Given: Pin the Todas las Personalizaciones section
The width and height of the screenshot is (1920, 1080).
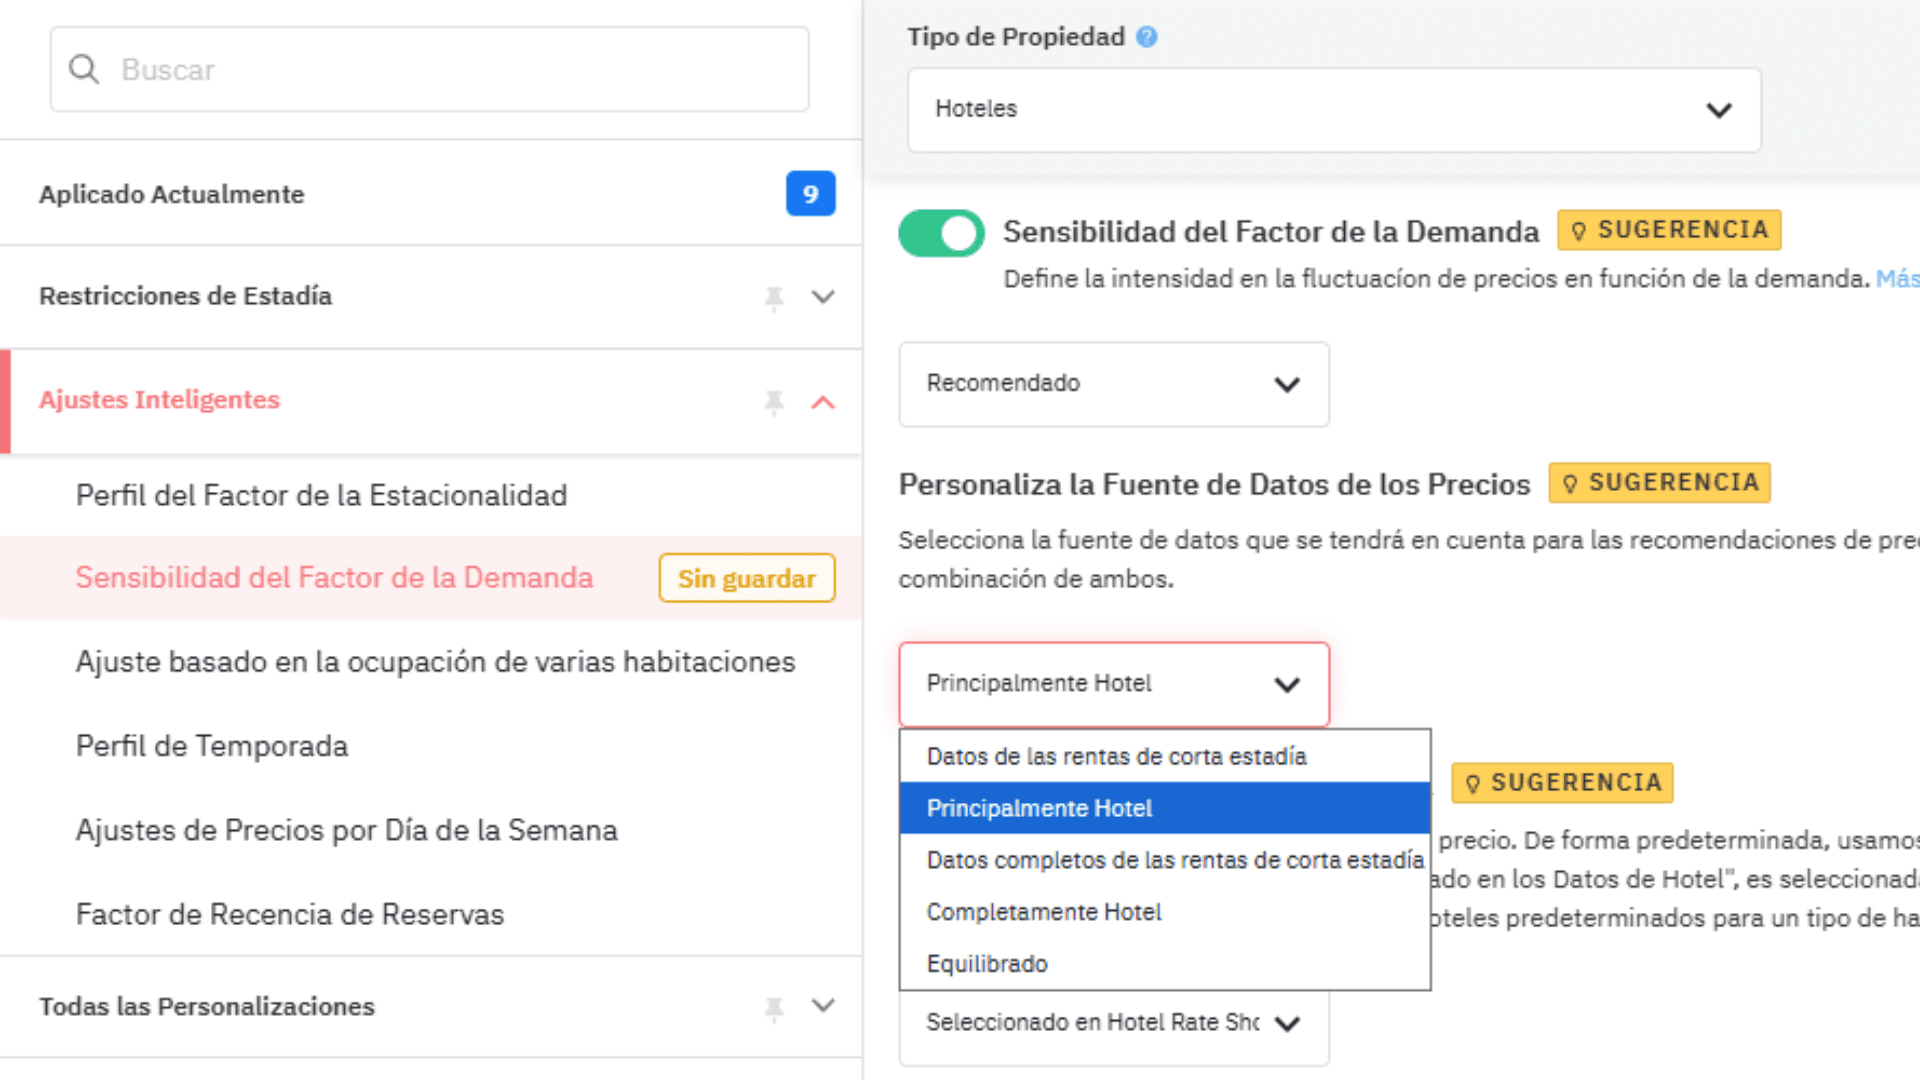Looking at the screenshot, I should (774, 1007).
